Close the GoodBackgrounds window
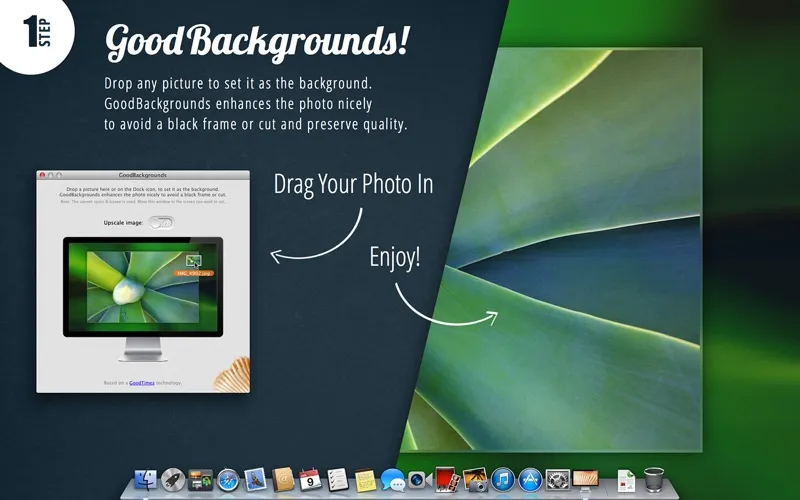This screenshot has height=500, width=800. [42, 175]
